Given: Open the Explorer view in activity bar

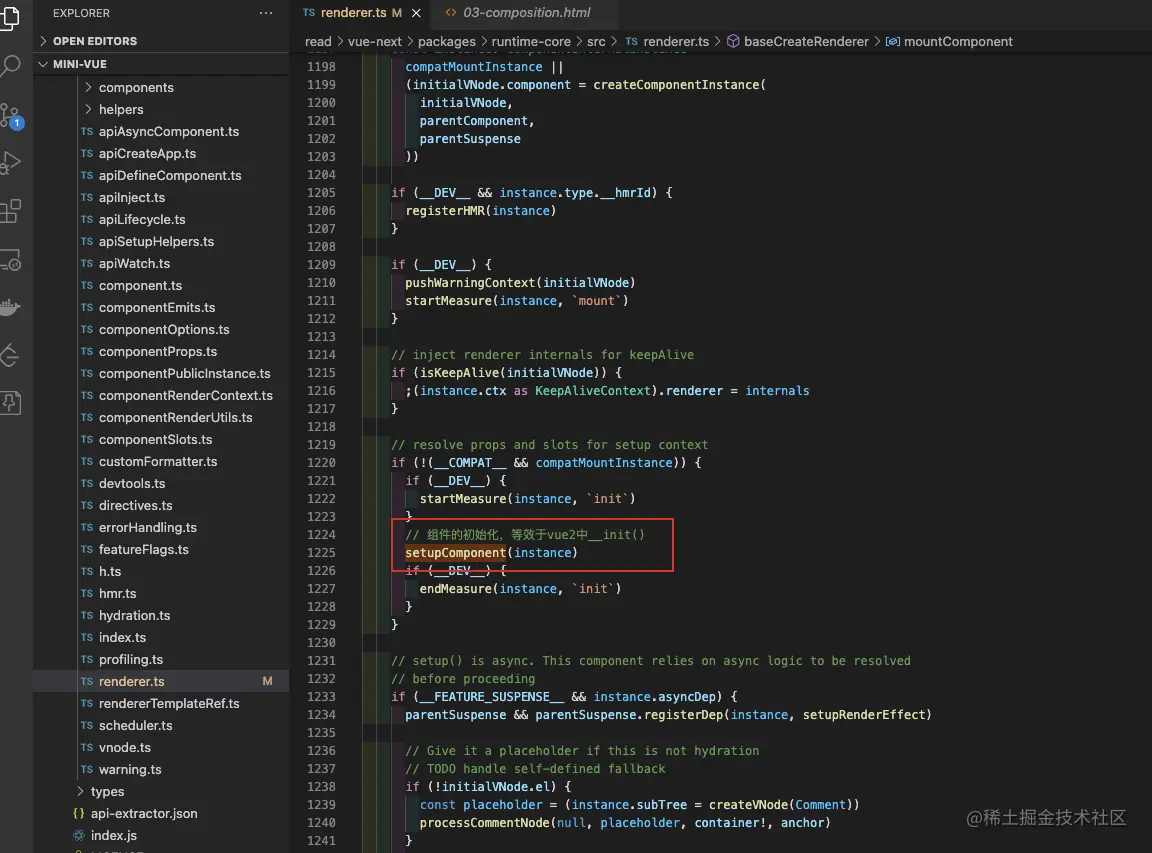Looking at the screenshot, I should click(x=10, y=18).
